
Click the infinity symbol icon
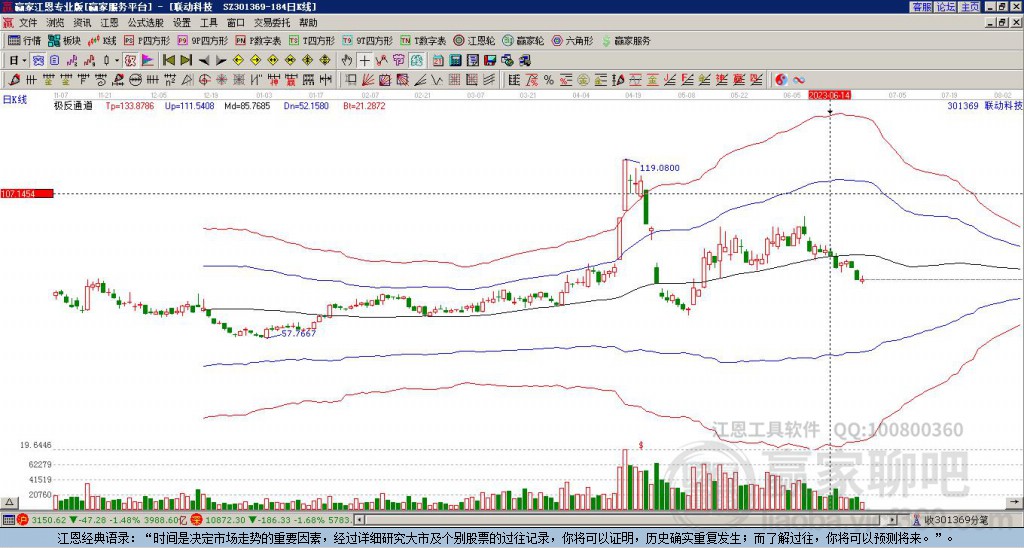(799, 80)
